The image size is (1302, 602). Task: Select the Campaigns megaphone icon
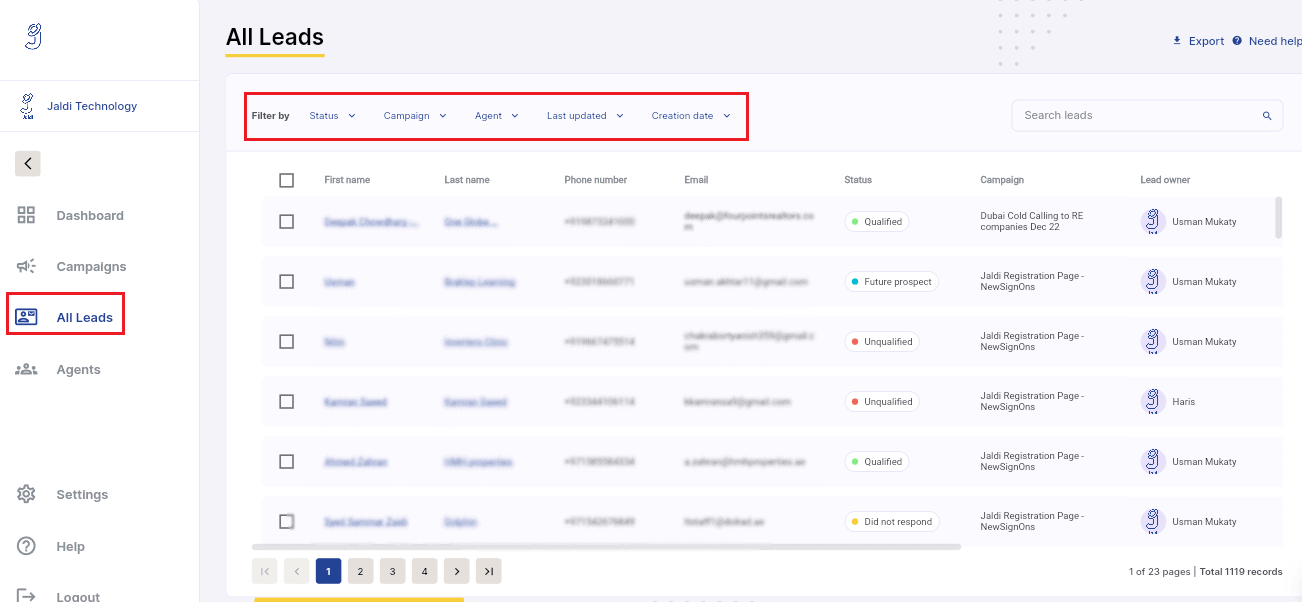[x=25, y=266]
